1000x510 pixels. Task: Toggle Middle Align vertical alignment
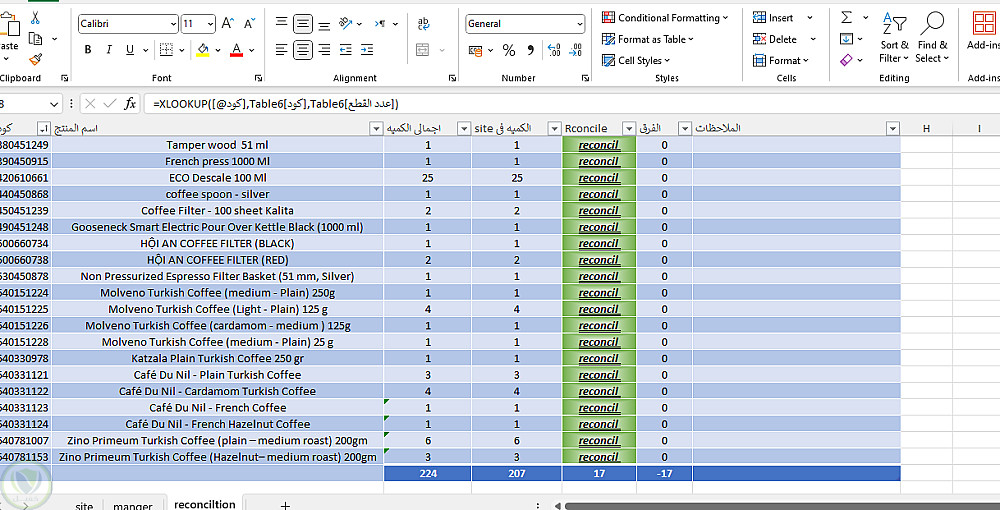(303, 24)
